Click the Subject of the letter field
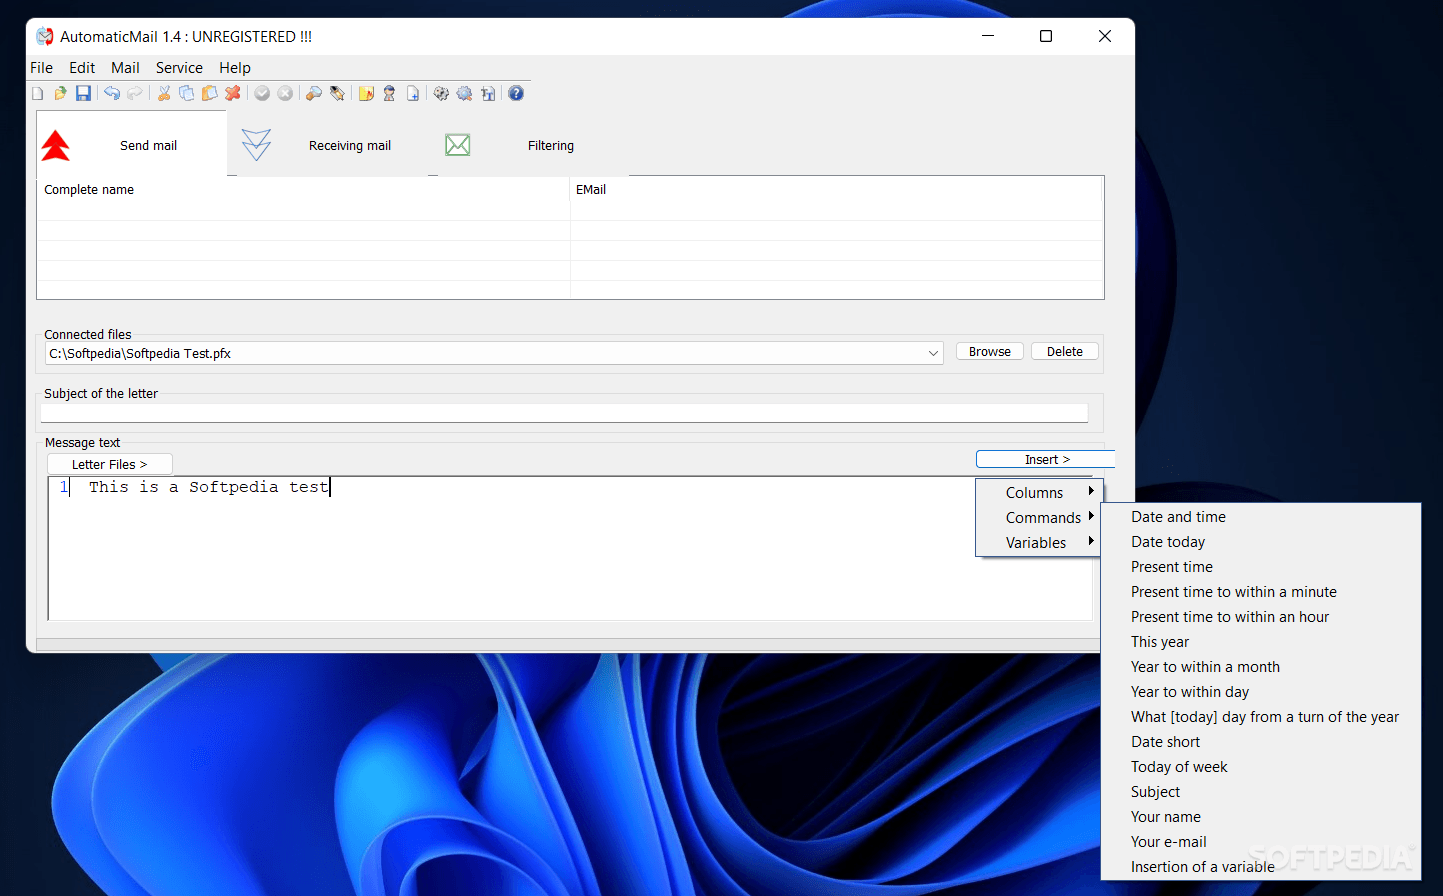This screenshot has width=1443, height=896. [x=564, y=413]
